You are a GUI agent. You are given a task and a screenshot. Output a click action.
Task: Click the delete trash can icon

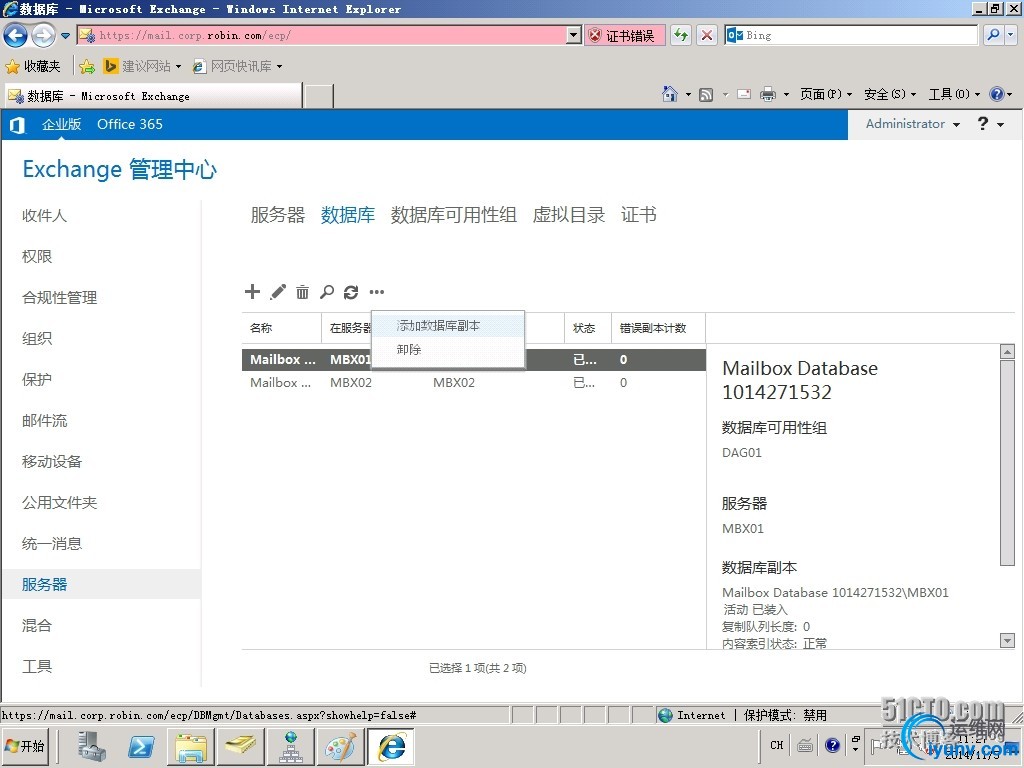302,292
